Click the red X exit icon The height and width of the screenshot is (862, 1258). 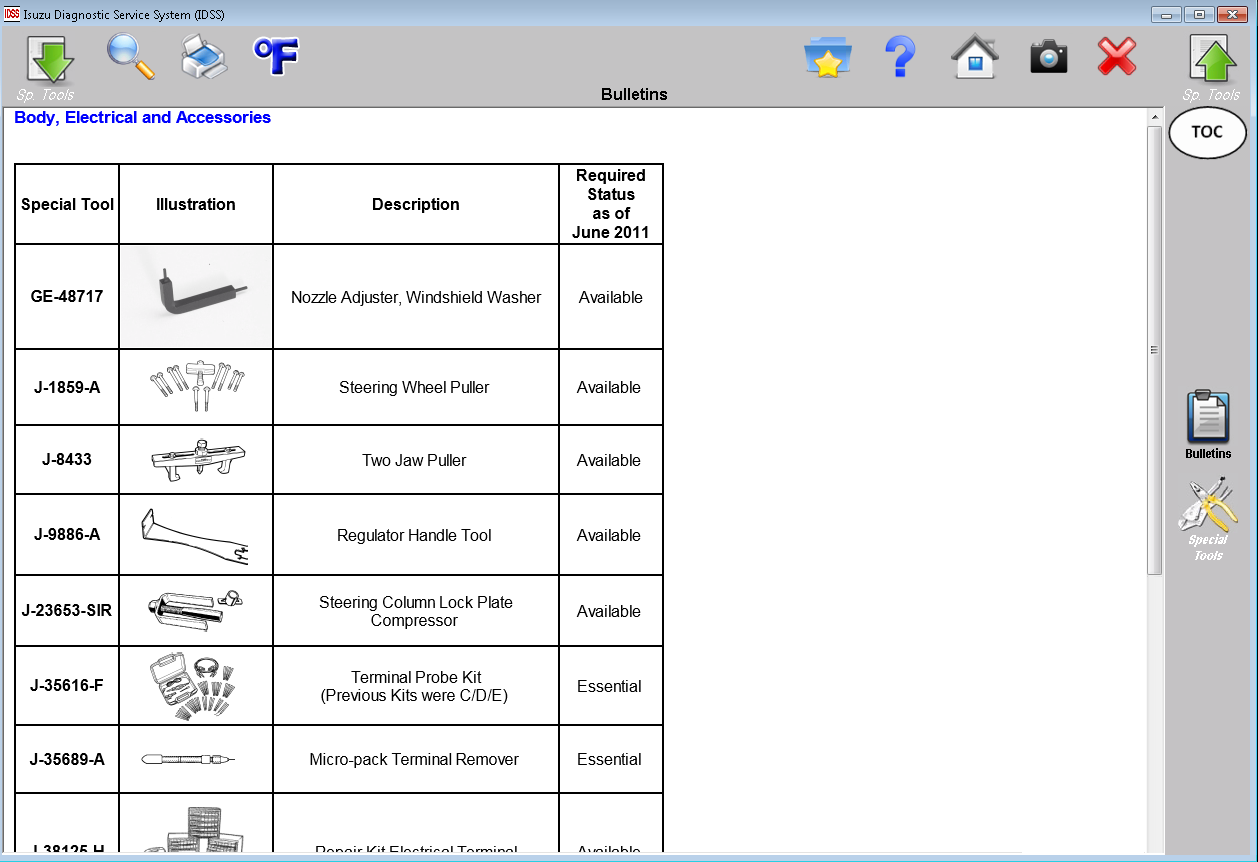click(1117, 56)
